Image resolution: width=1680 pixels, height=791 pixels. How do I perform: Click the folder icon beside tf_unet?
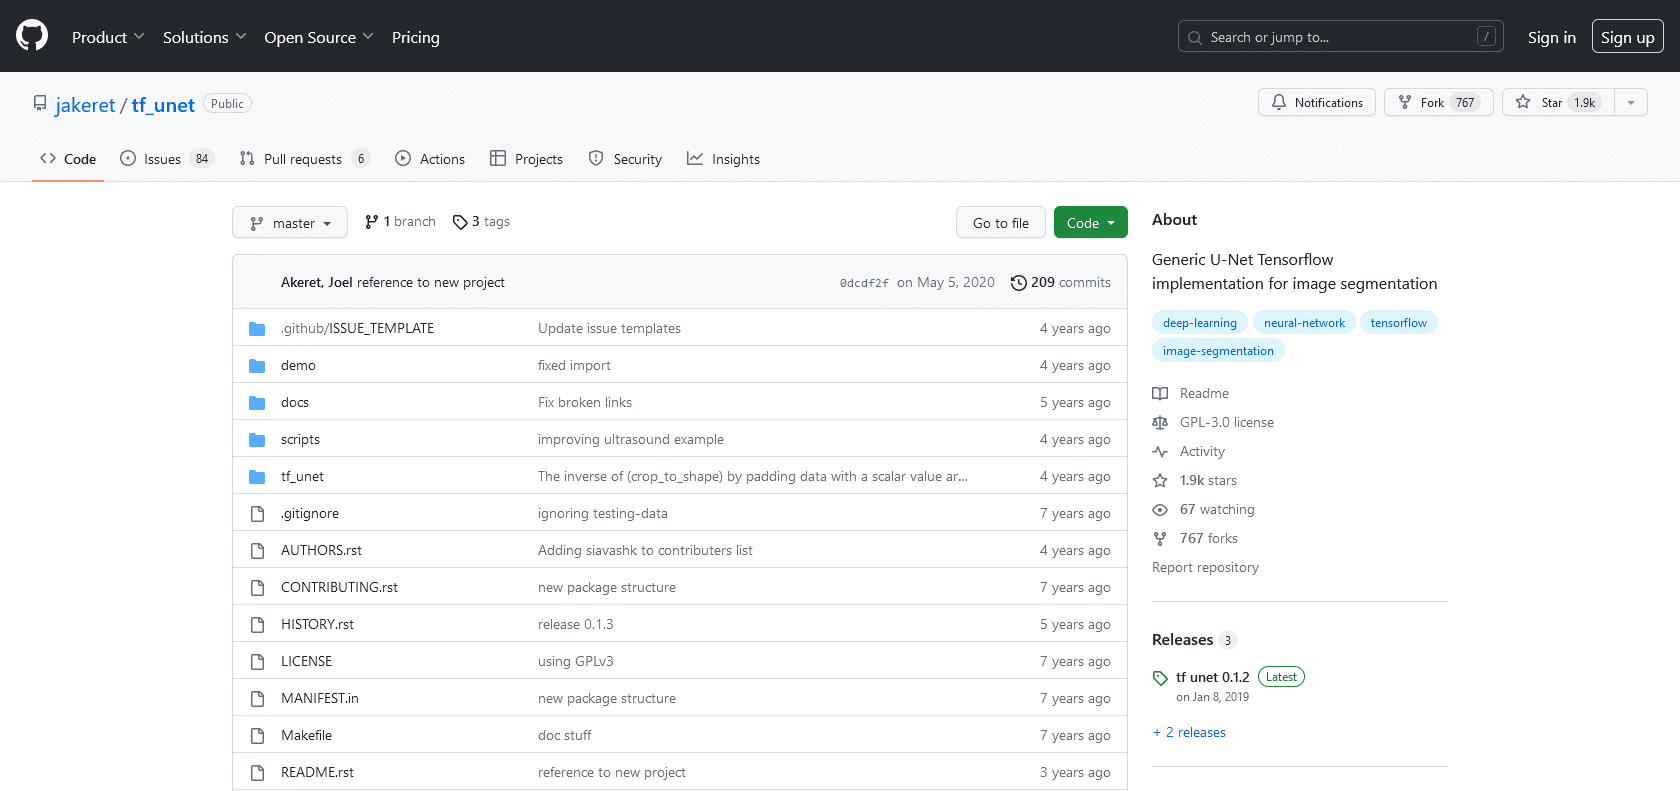coord(257,477)
